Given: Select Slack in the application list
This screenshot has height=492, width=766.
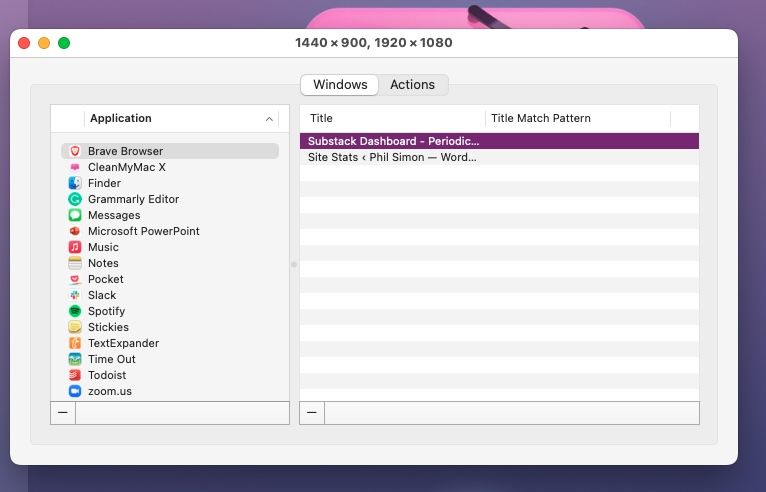Looking at the screenshot, I should 102,295.
